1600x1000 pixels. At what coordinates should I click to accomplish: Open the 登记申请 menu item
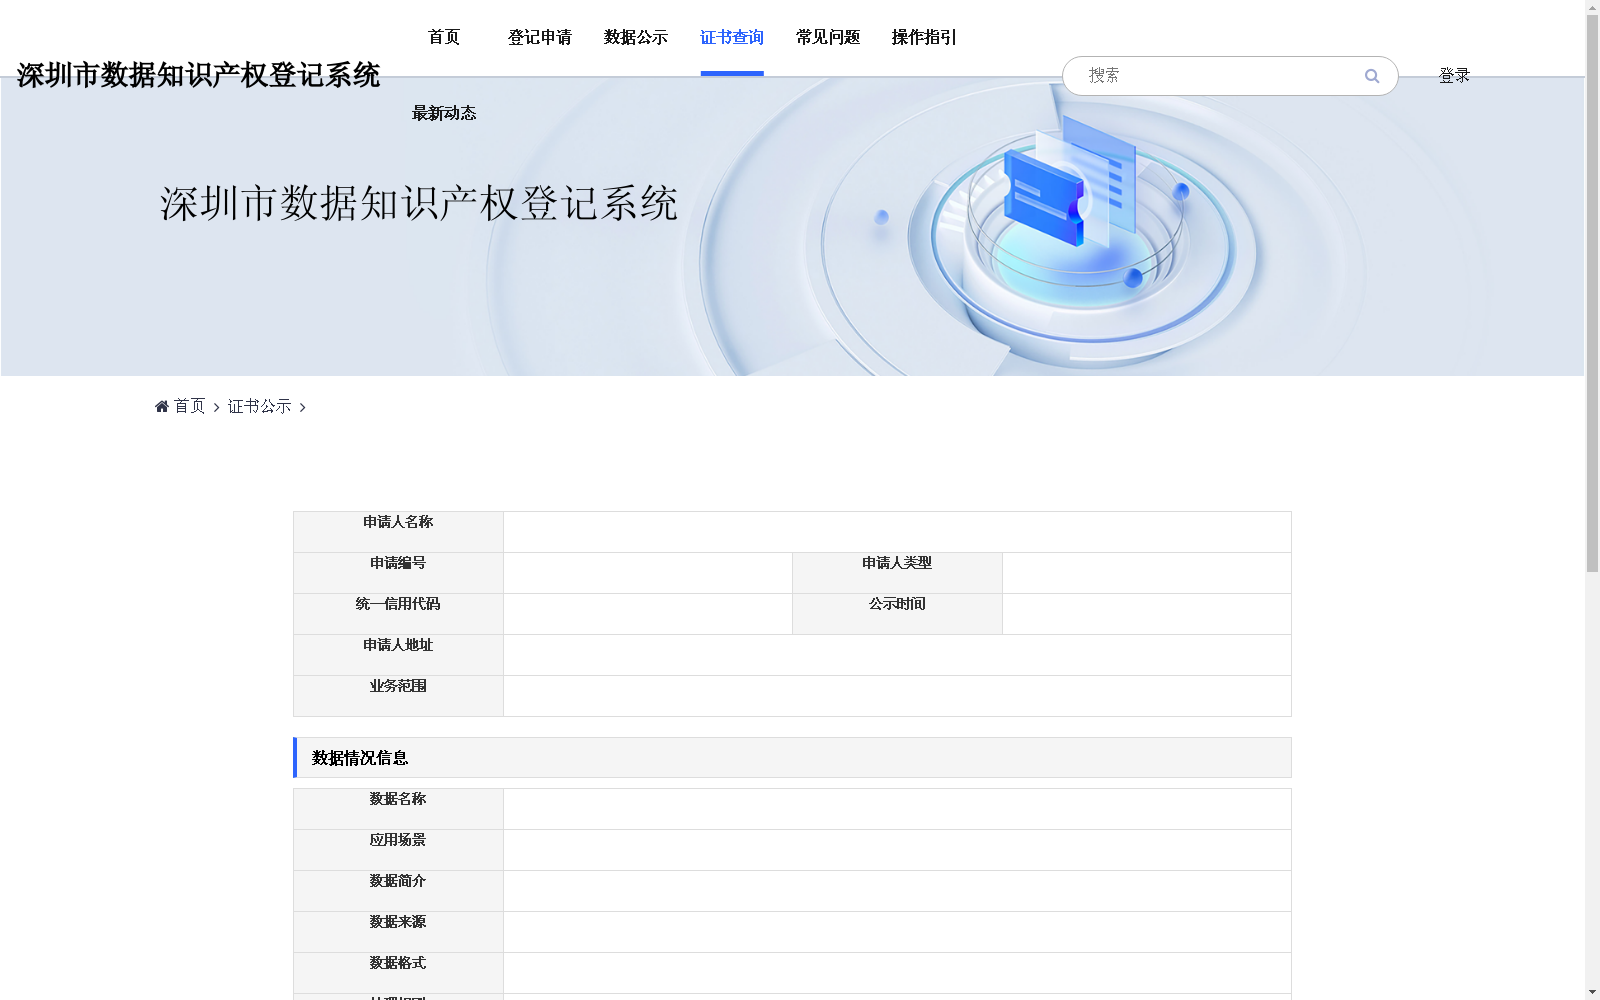coord(540,38)
